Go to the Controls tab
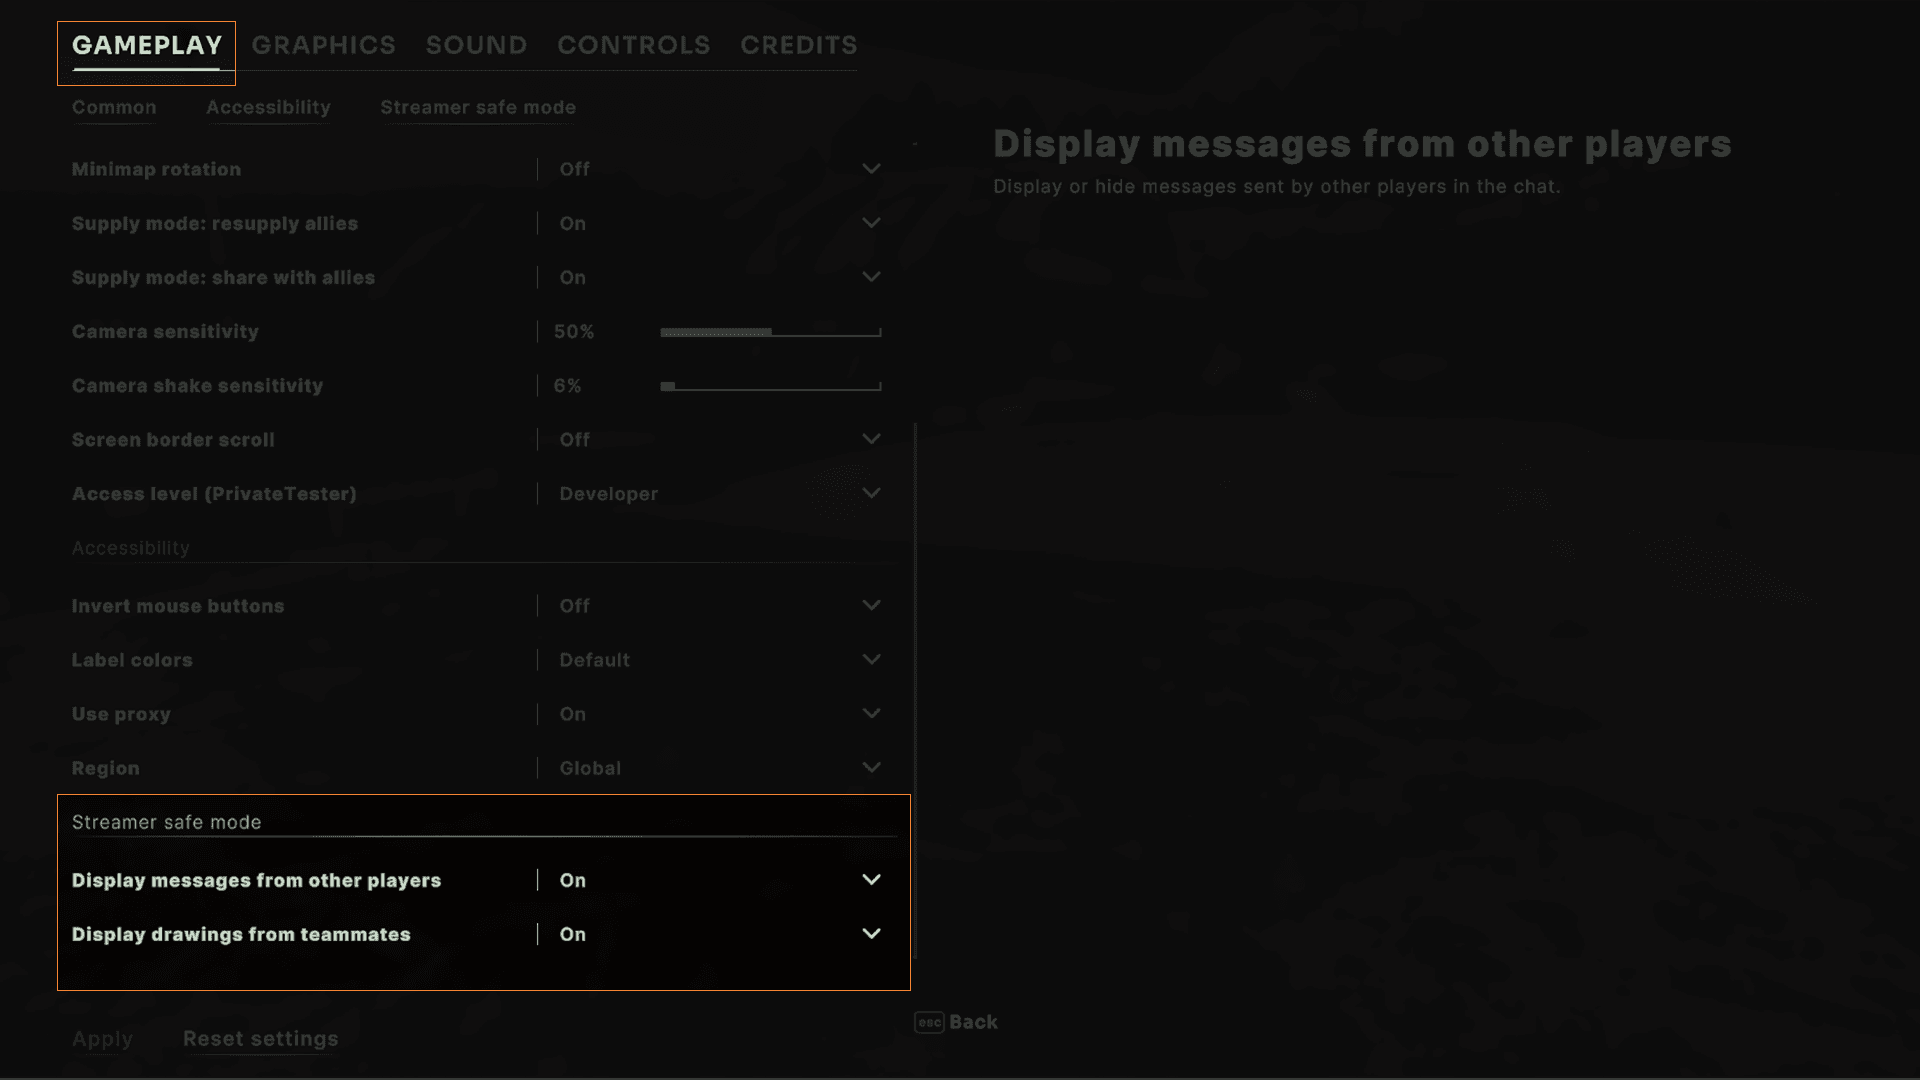Screen dimensions: 1920x1080 [633, 45]
